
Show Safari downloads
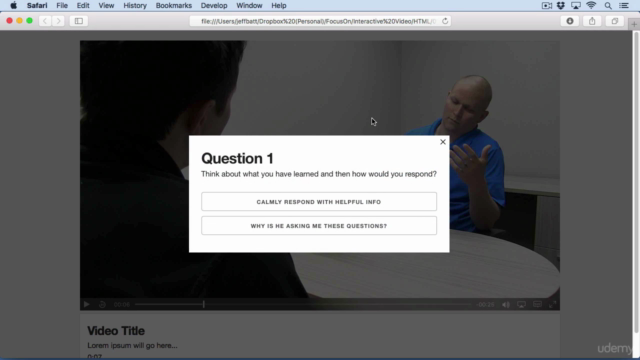coord(570,21)
